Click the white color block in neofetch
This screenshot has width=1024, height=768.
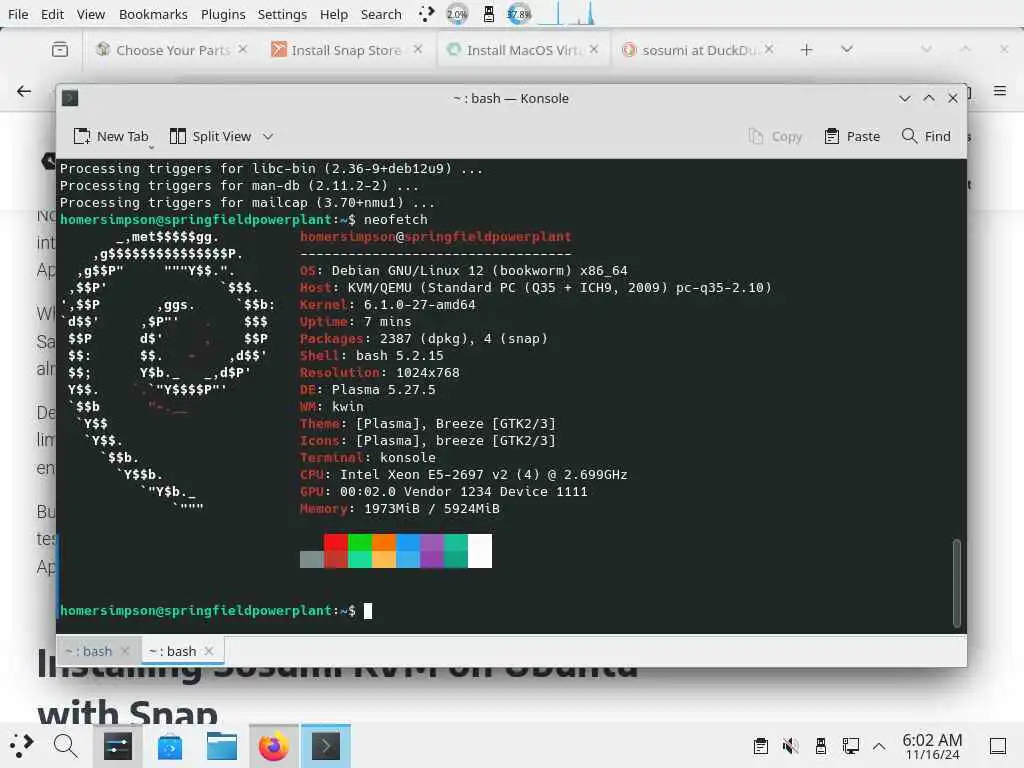[480, 551]
